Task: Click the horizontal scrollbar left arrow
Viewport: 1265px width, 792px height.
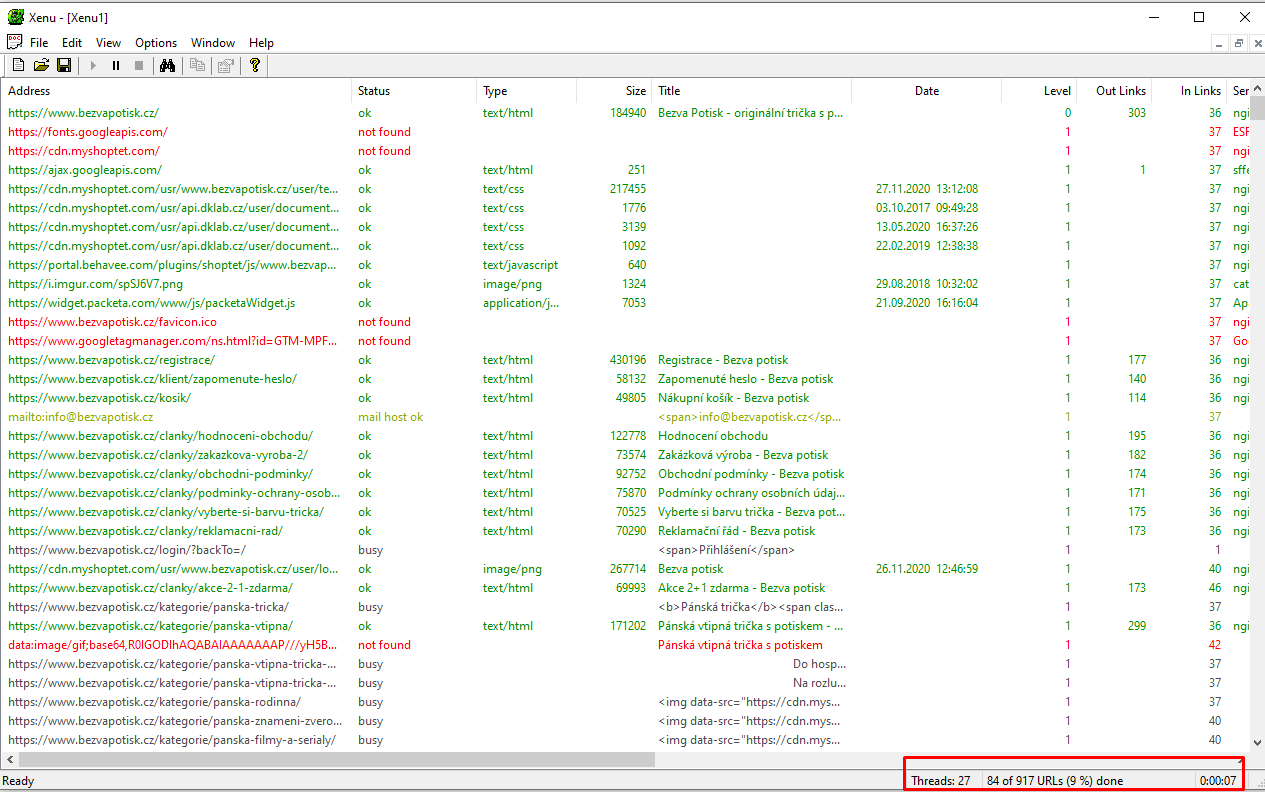Action: (x=10, y=760)
